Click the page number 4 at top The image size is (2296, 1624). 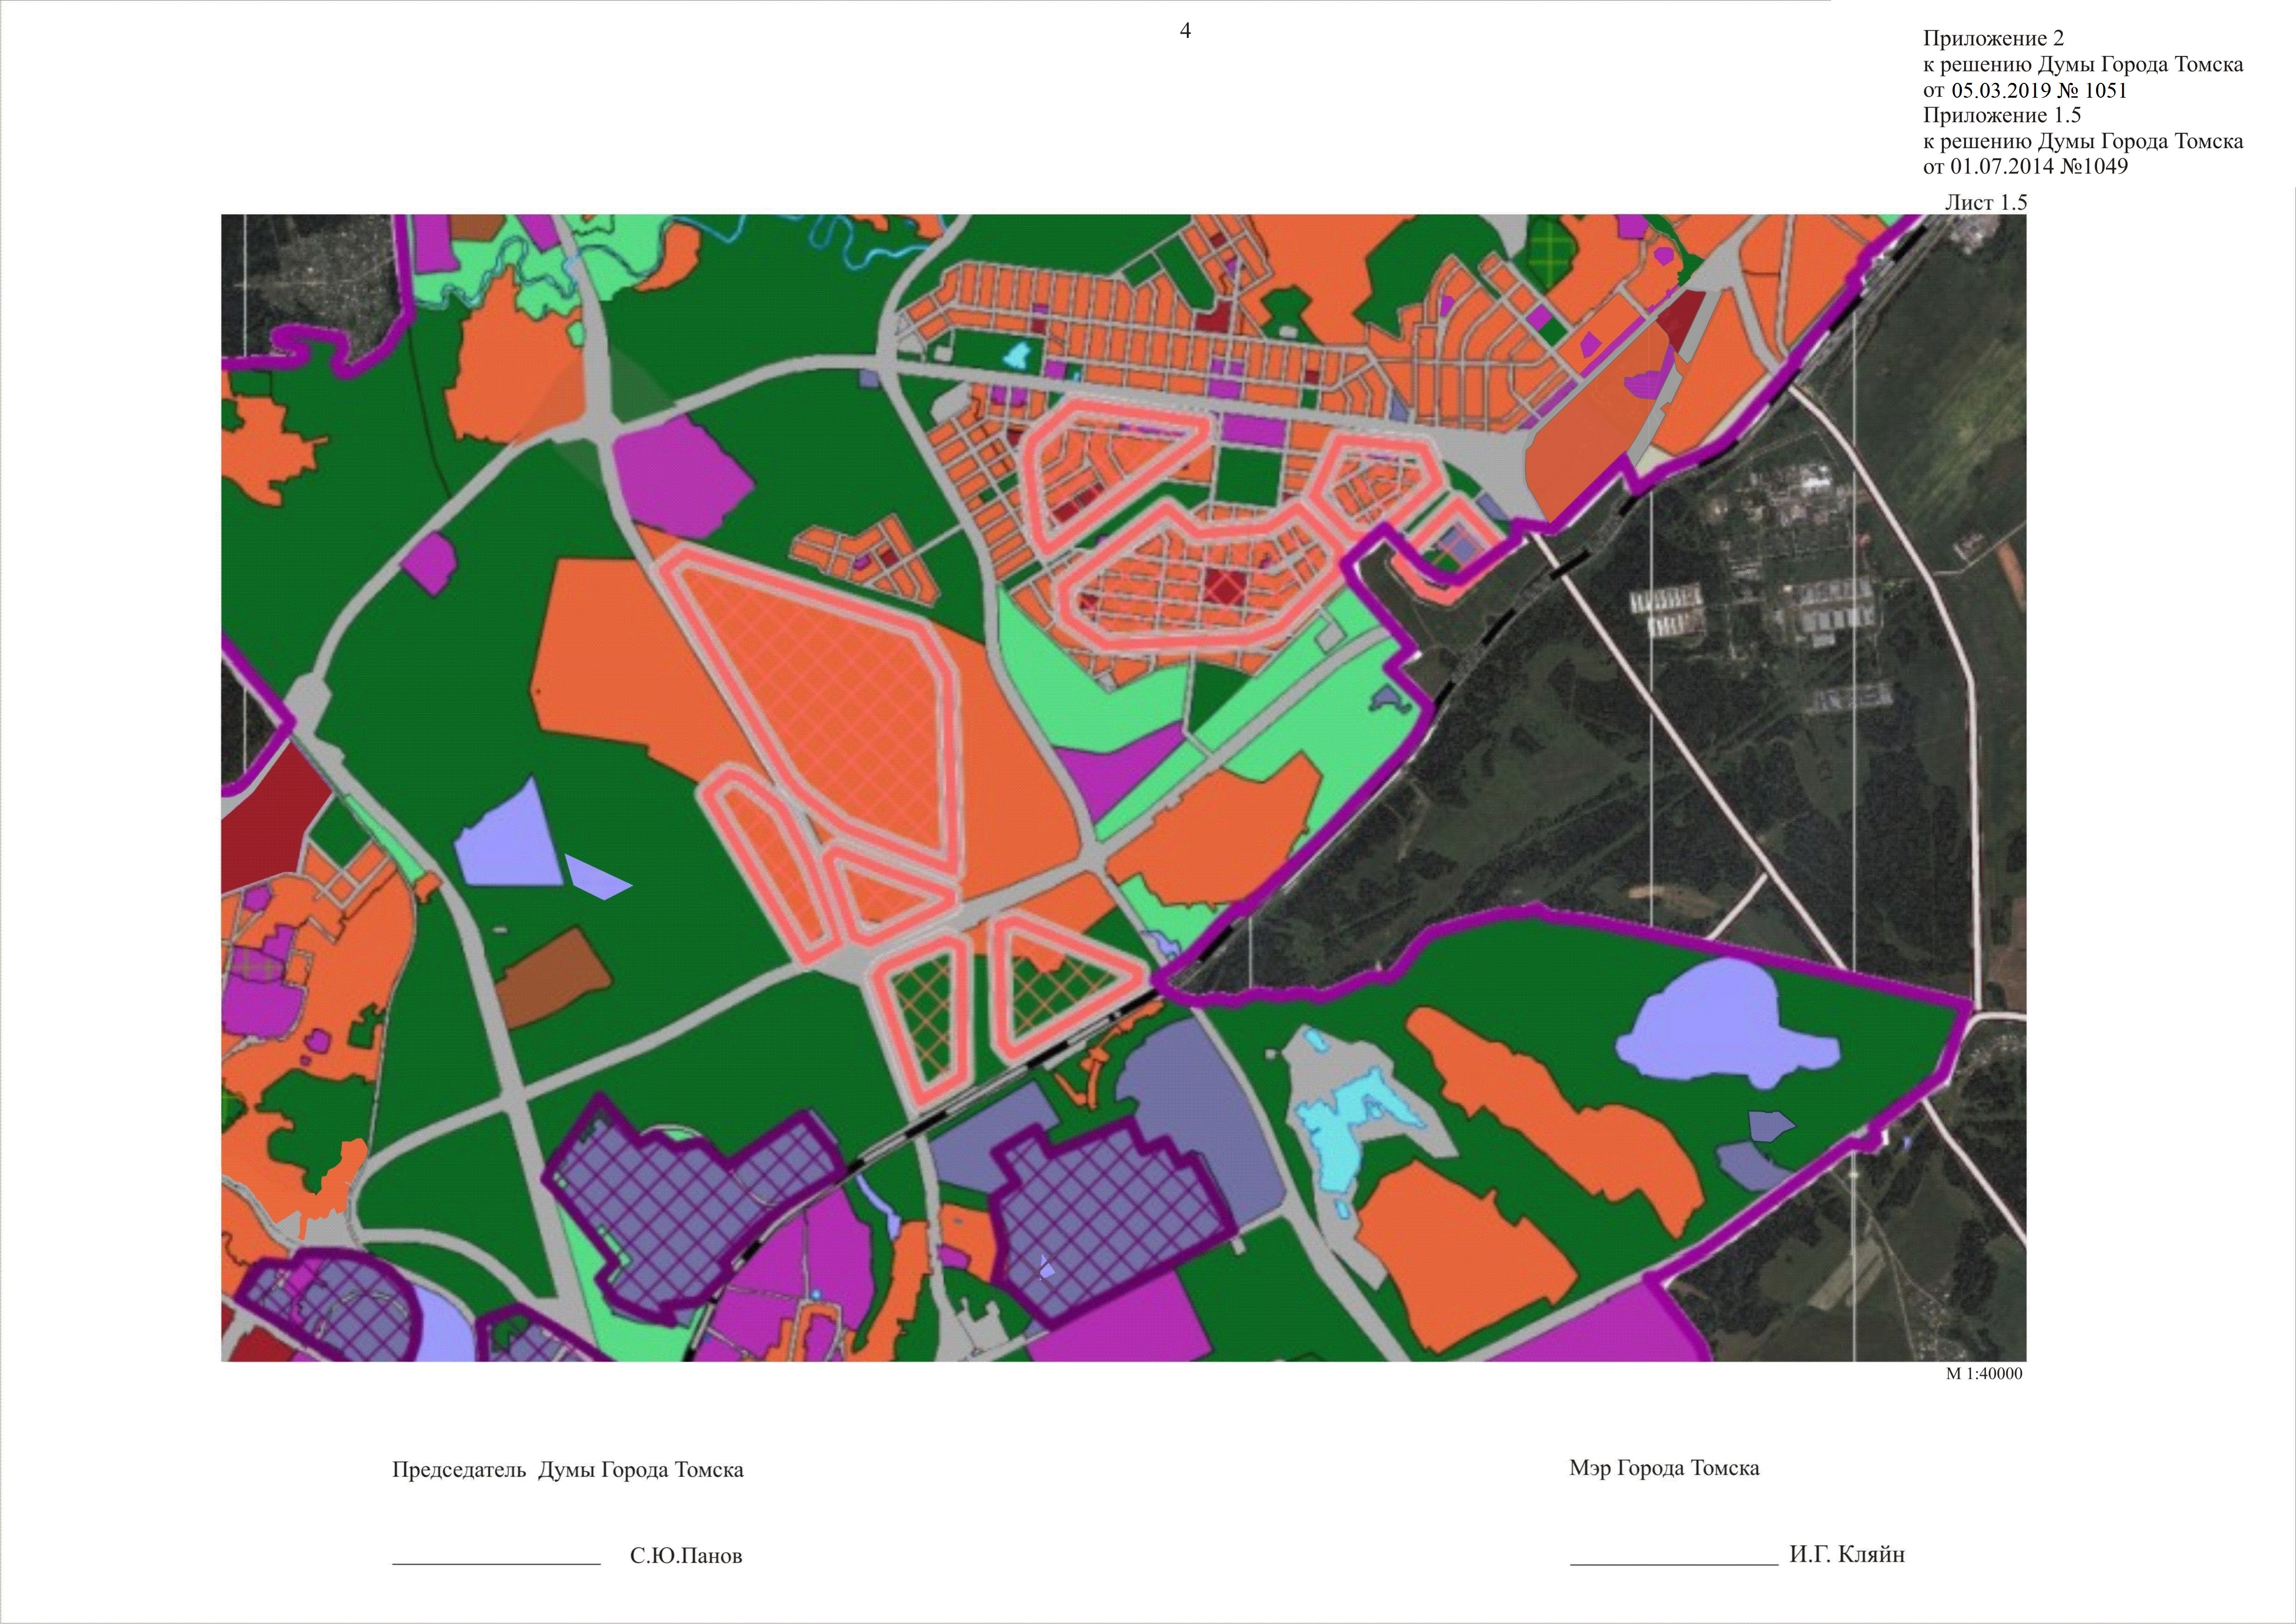[1185, 31]
